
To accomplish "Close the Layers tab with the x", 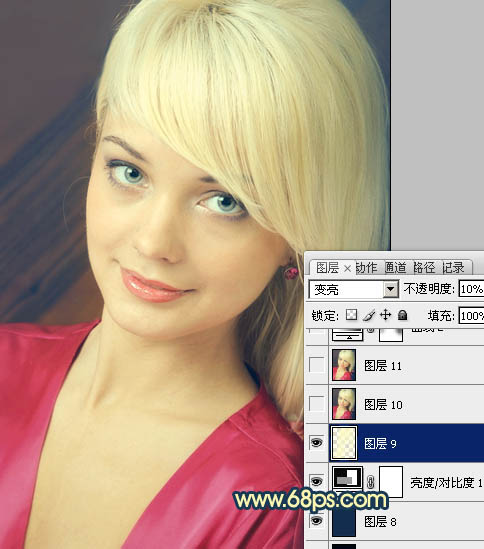I will 347,269.
